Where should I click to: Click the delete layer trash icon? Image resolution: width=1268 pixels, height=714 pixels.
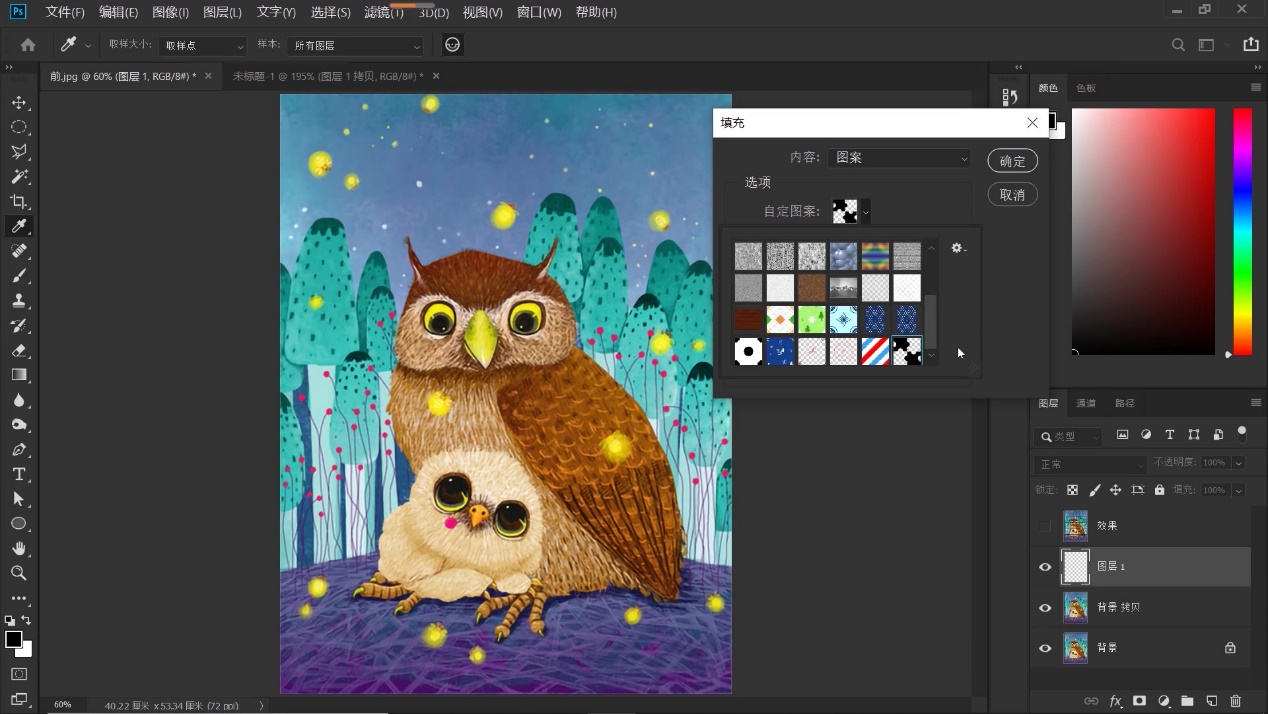point(1236,701)
